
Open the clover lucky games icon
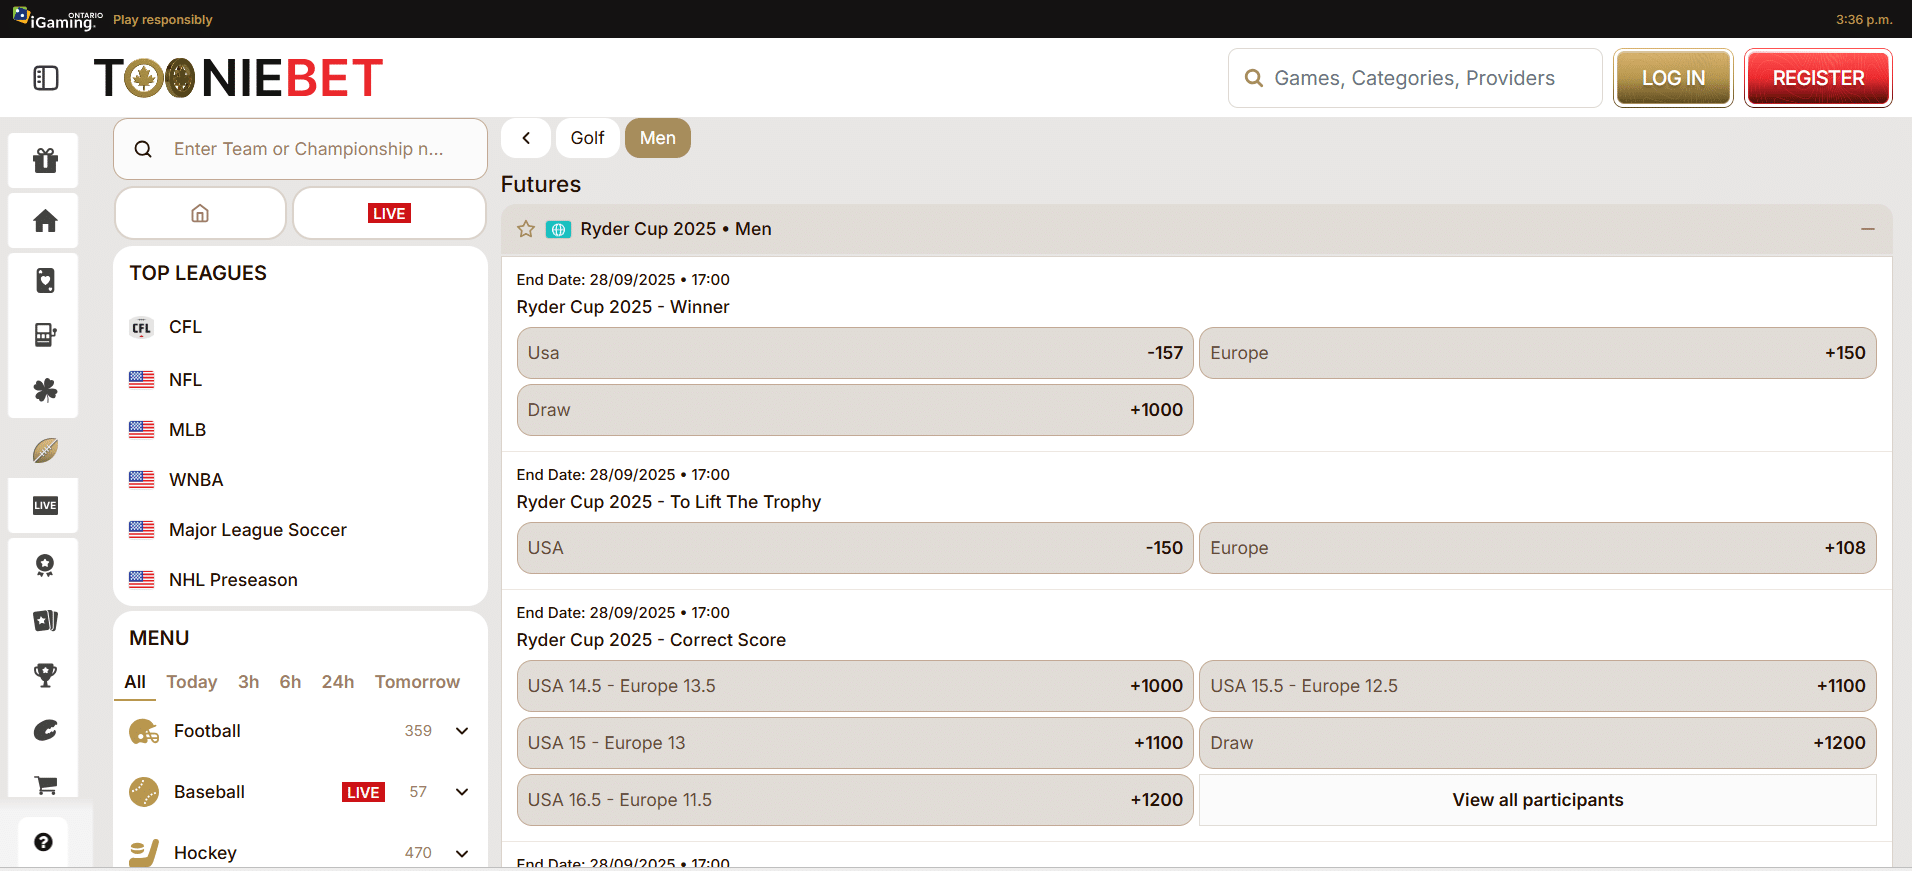[45, 390]
